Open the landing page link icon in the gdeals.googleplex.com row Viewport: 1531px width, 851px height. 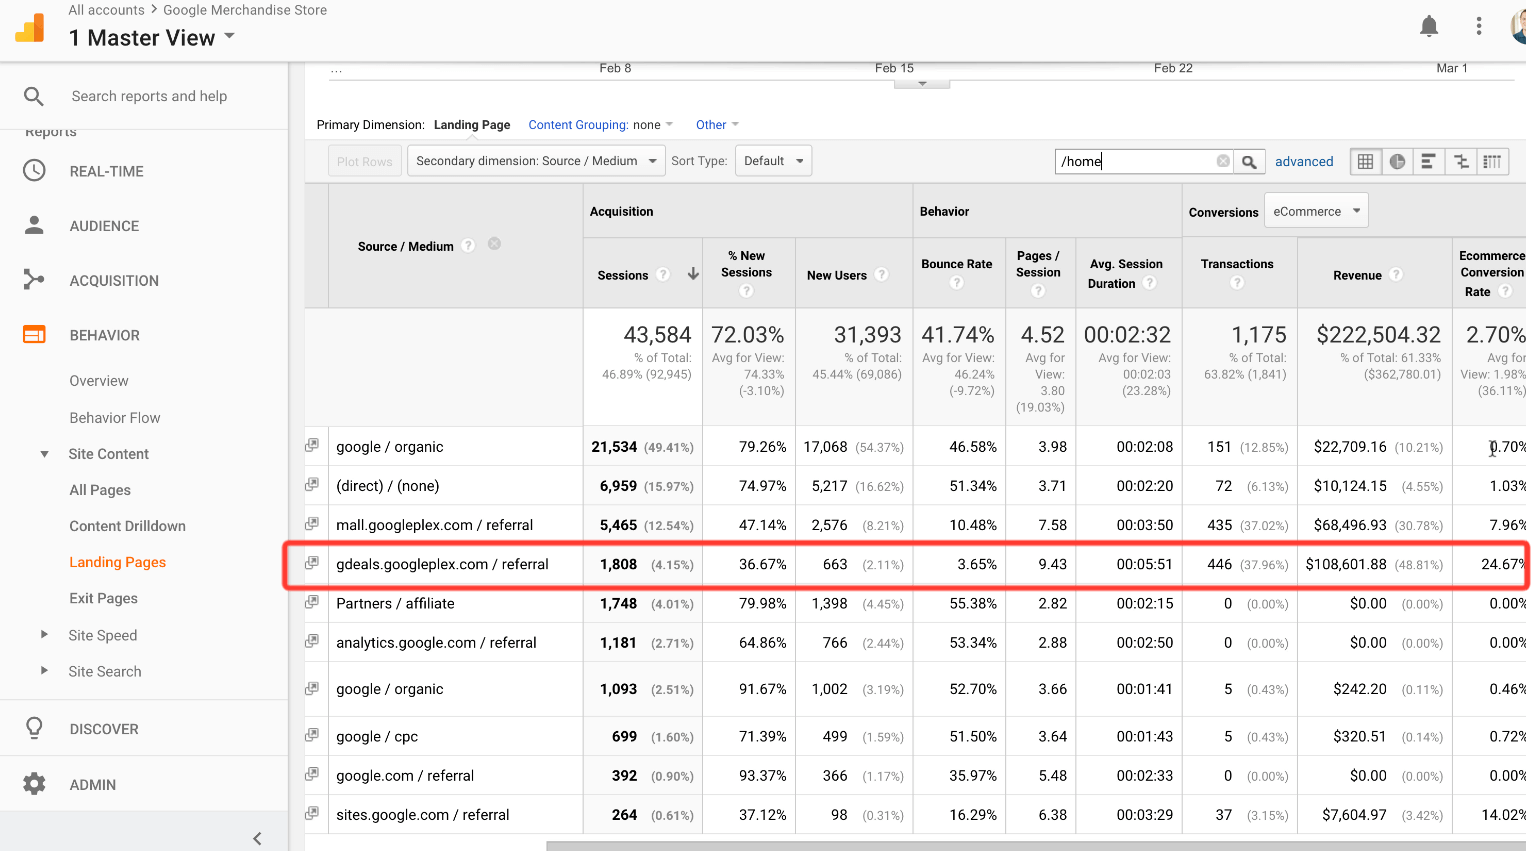click(x=312, y=563)
